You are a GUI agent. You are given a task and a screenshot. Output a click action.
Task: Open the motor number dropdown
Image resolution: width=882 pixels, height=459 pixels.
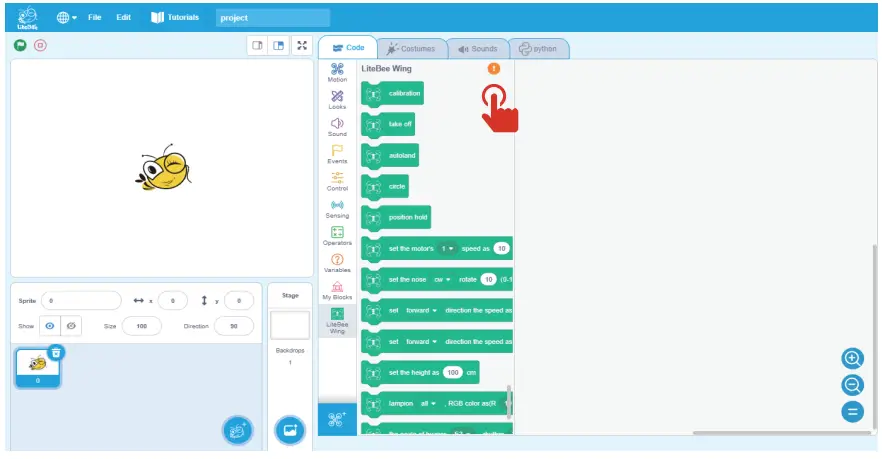tap(447, 249)
